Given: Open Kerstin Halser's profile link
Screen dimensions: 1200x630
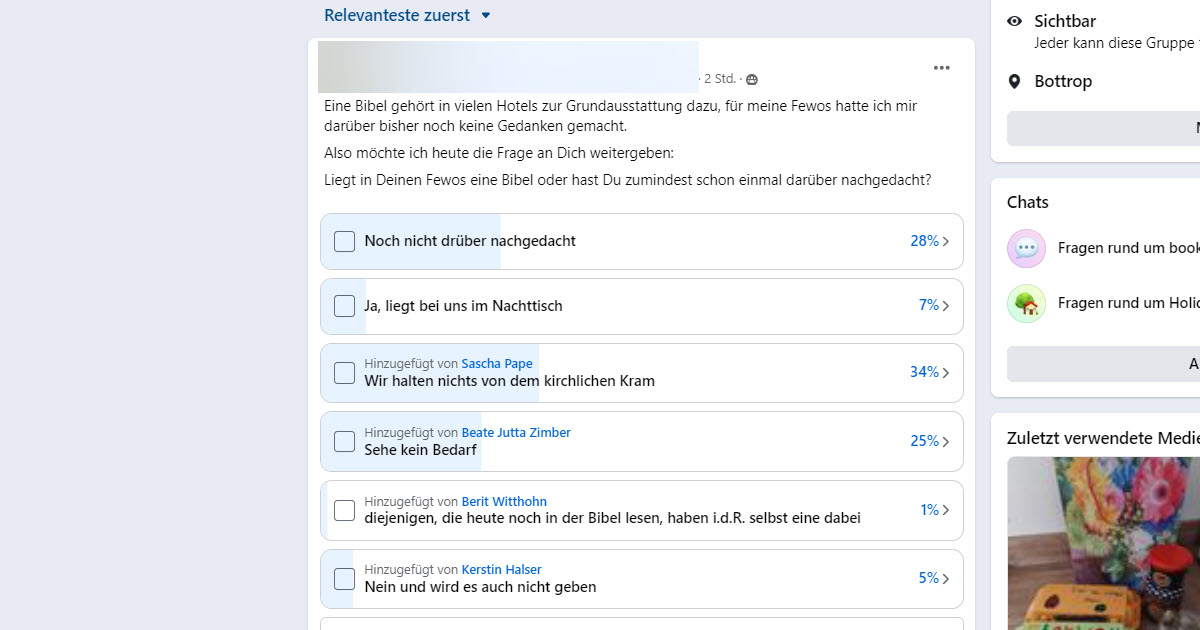Looking at the screenshot, I should (x=501, y=570).
